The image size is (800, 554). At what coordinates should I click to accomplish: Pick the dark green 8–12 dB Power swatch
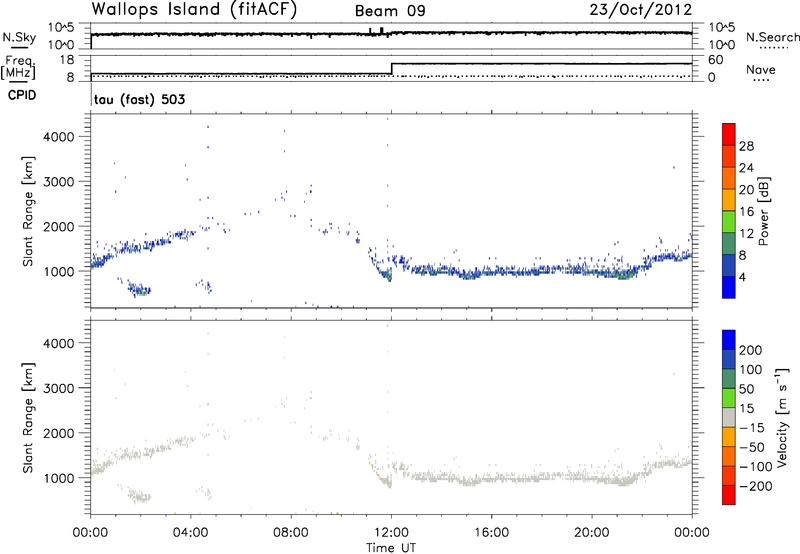point(729,244)
